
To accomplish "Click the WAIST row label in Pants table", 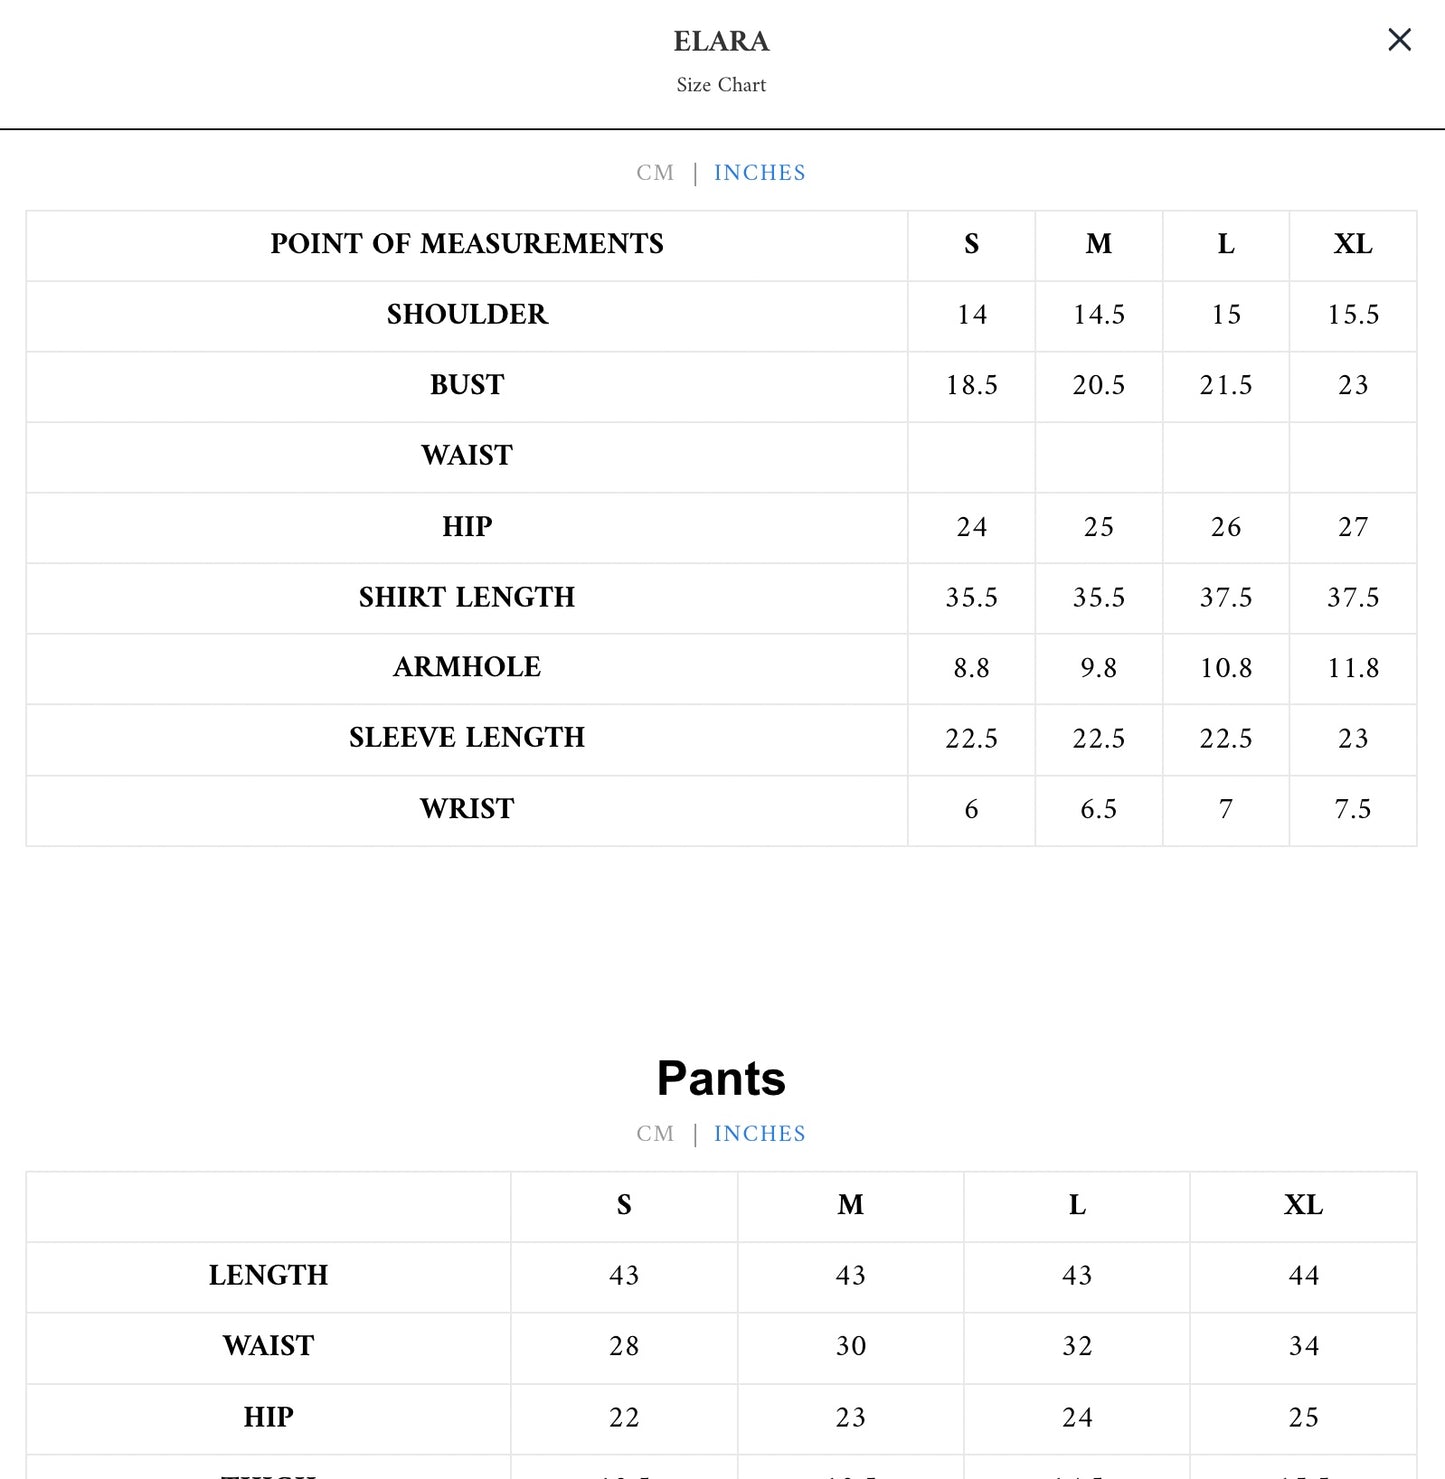I will [268, 1346].
